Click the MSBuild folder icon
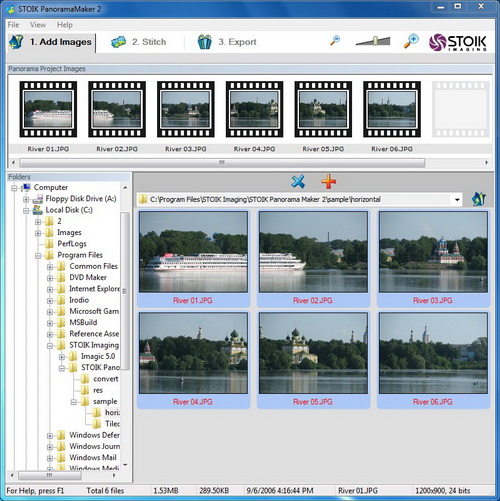 tap(61, 322)
